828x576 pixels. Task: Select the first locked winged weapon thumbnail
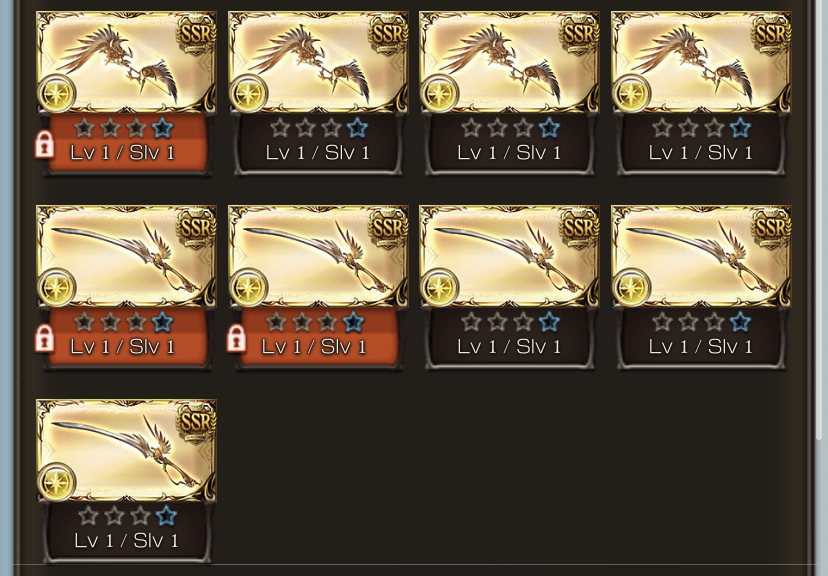(x=126, y=62)
